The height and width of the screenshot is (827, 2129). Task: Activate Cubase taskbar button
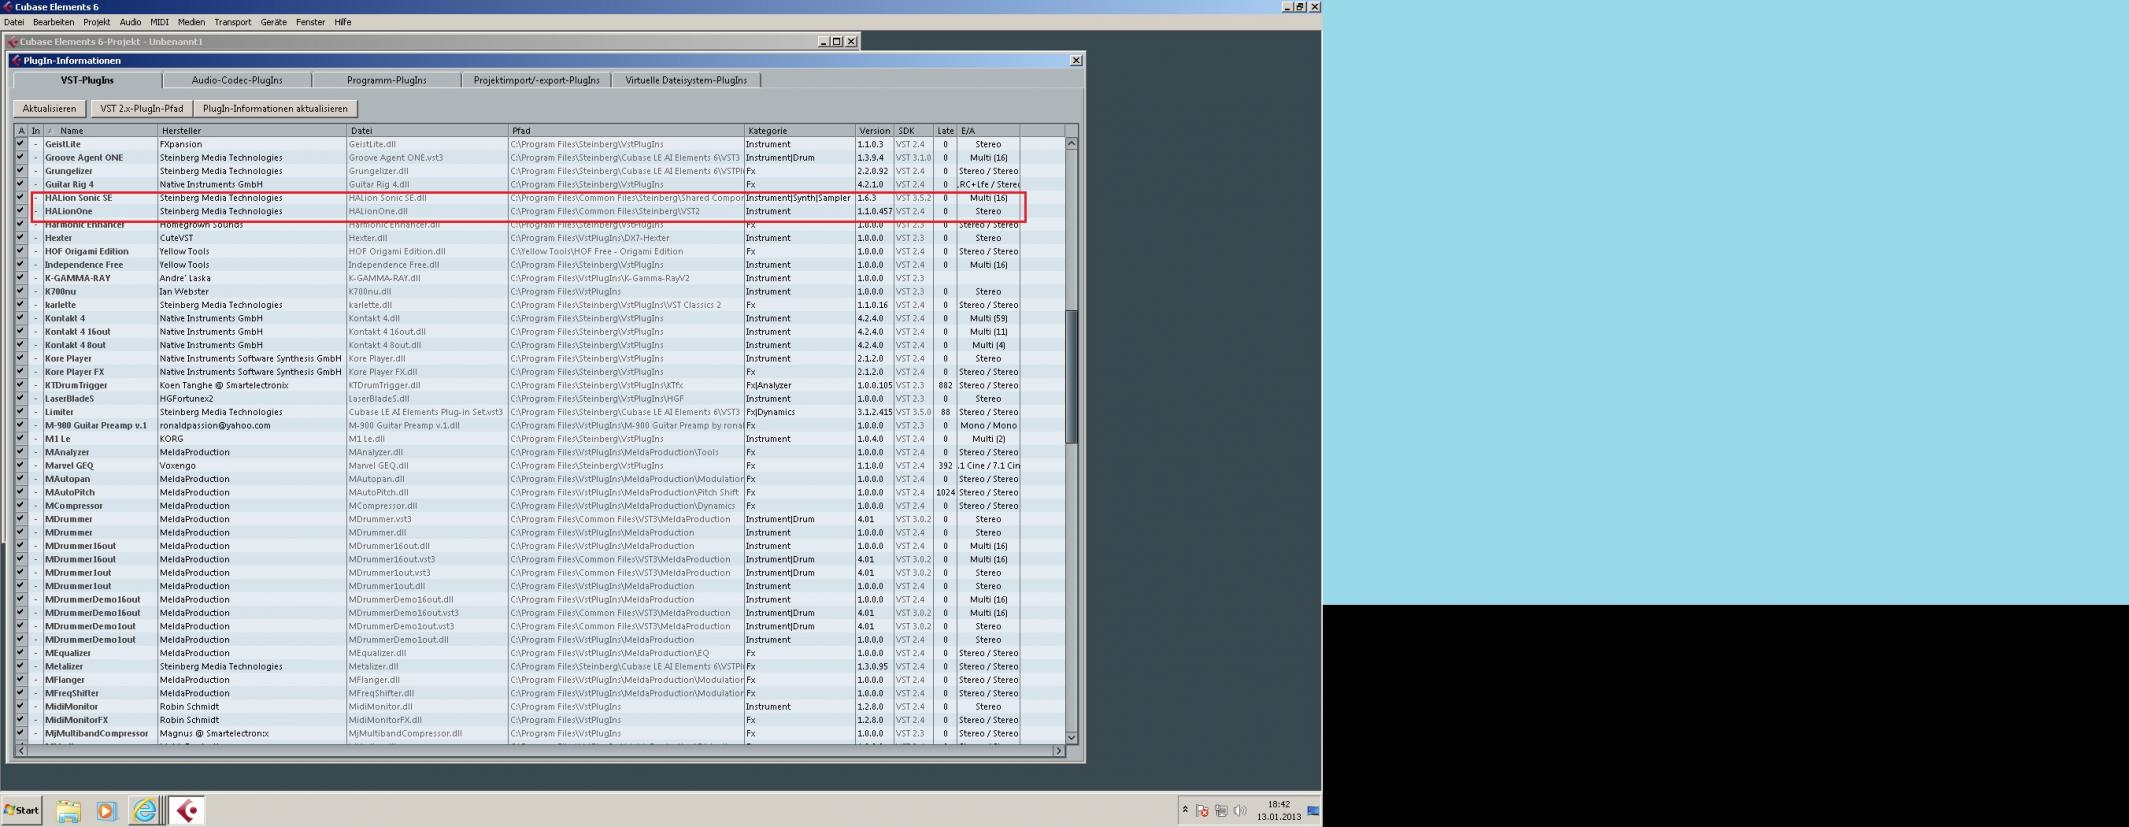186,811
